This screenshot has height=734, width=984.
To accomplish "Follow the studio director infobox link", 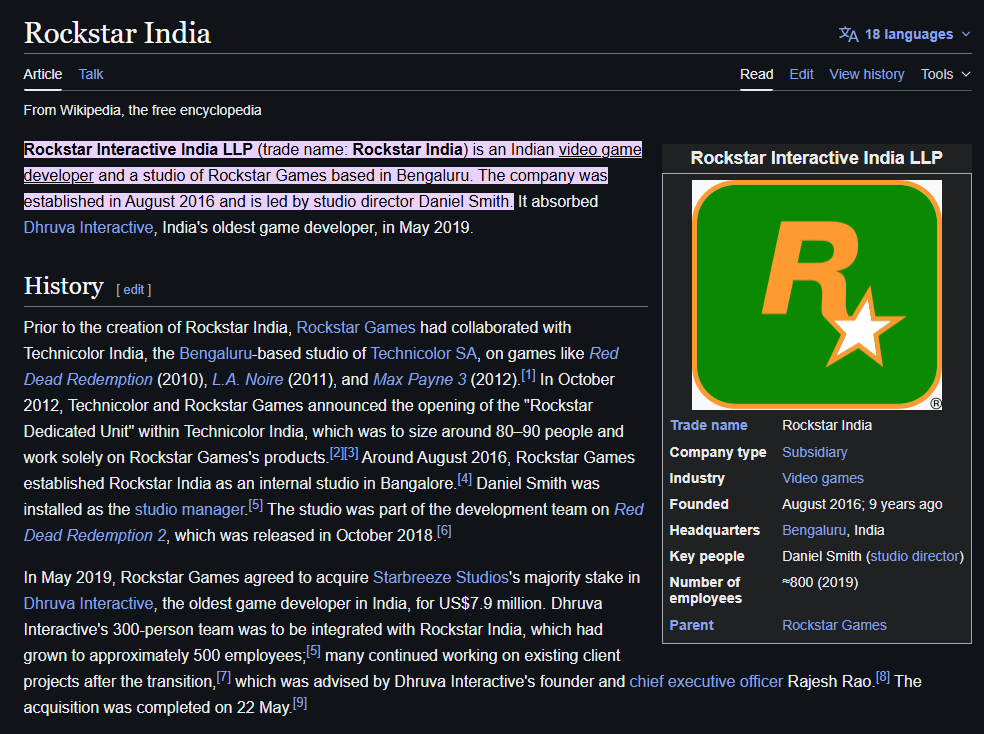I will 915,556.
